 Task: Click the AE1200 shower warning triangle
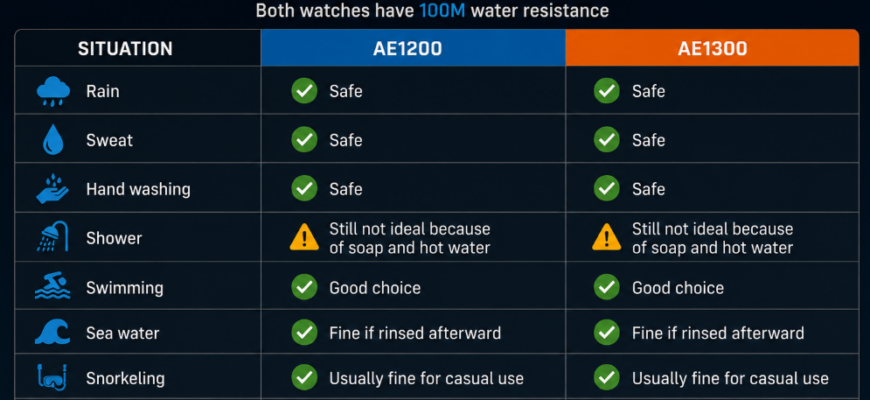coord(305,237)
